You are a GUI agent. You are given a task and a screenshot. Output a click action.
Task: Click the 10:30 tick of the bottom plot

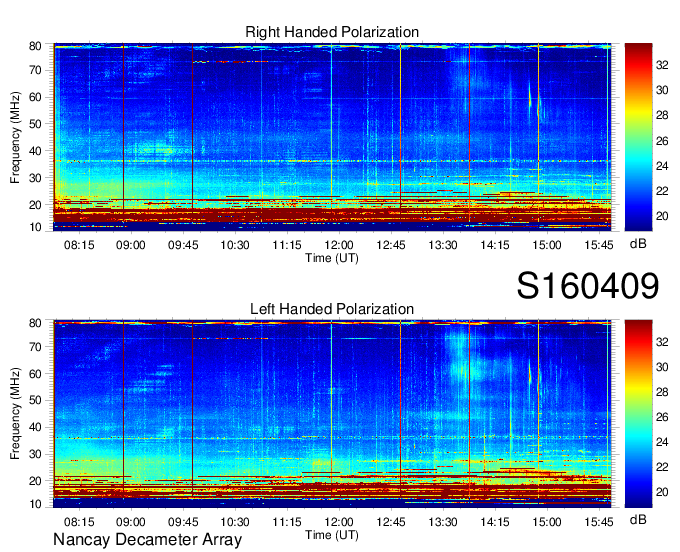(x=235, y=522)
